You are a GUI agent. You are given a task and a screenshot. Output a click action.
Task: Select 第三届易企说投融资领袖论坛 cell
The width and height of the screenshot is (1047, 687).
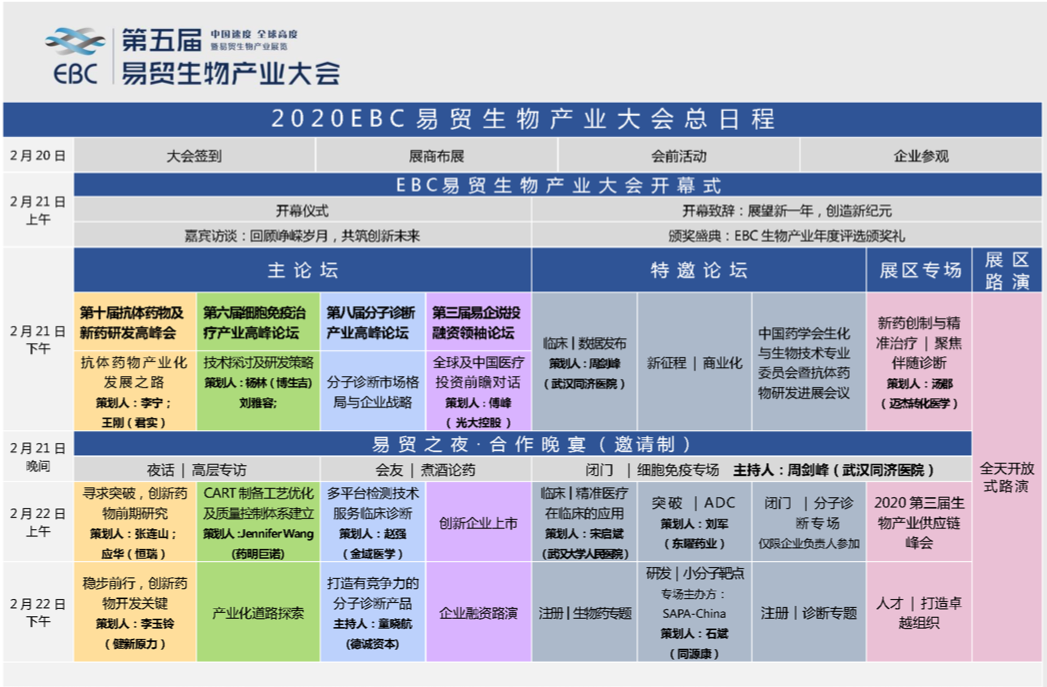coord(478,322)
